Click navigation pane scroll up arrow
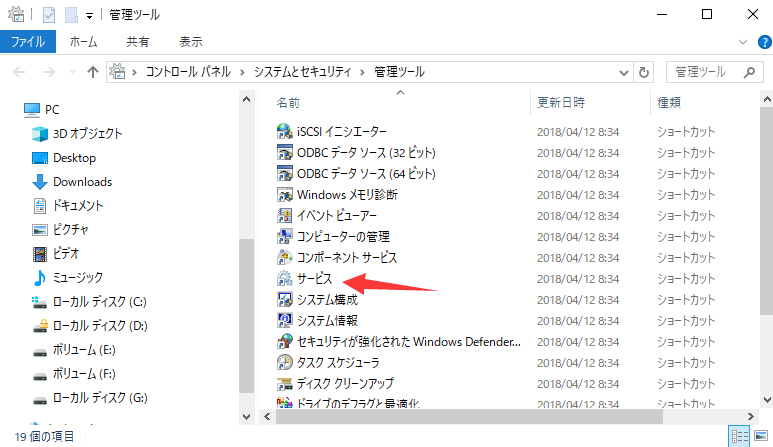The width and height of the screenshot is (773, 447). pos(246,99)
